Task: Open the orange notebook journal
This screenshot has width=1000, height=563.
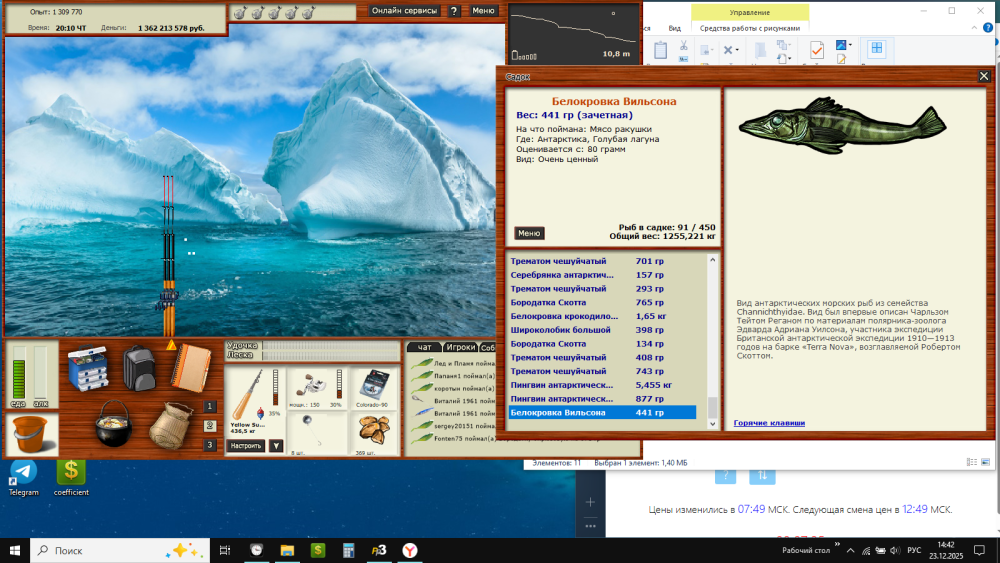Action: pyautogui.click(x=191, y=369)
